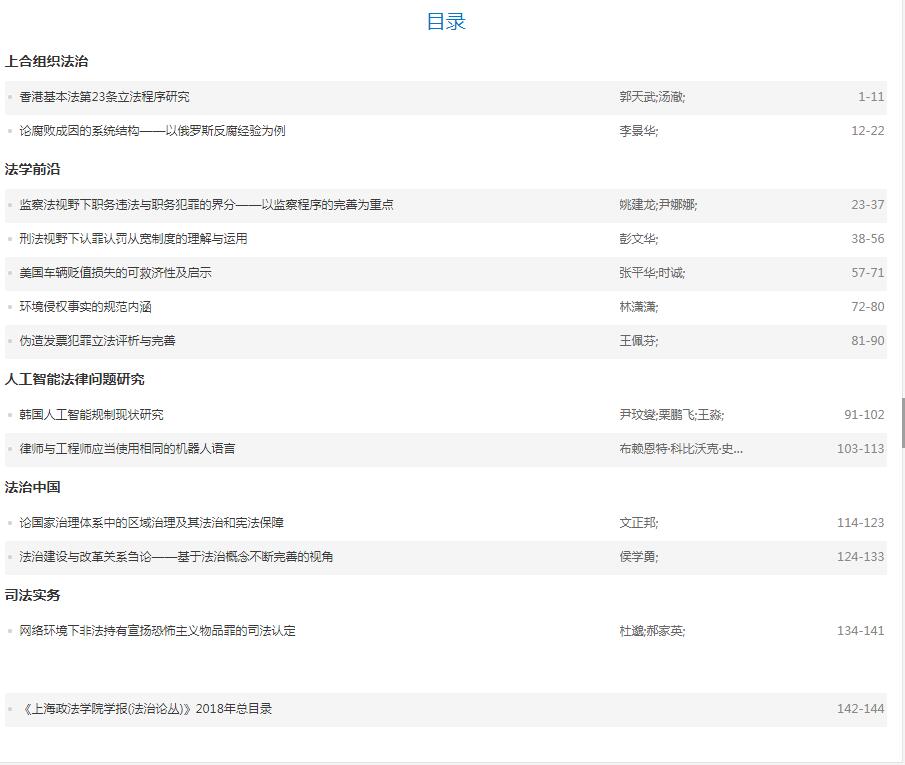Click author 文正邦
The image size is (905, 765).
[638, 523]
